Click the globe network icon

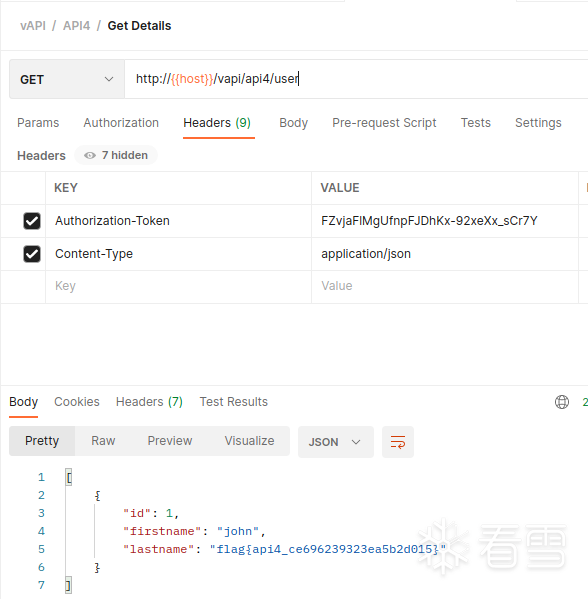(x=562, y=402)
